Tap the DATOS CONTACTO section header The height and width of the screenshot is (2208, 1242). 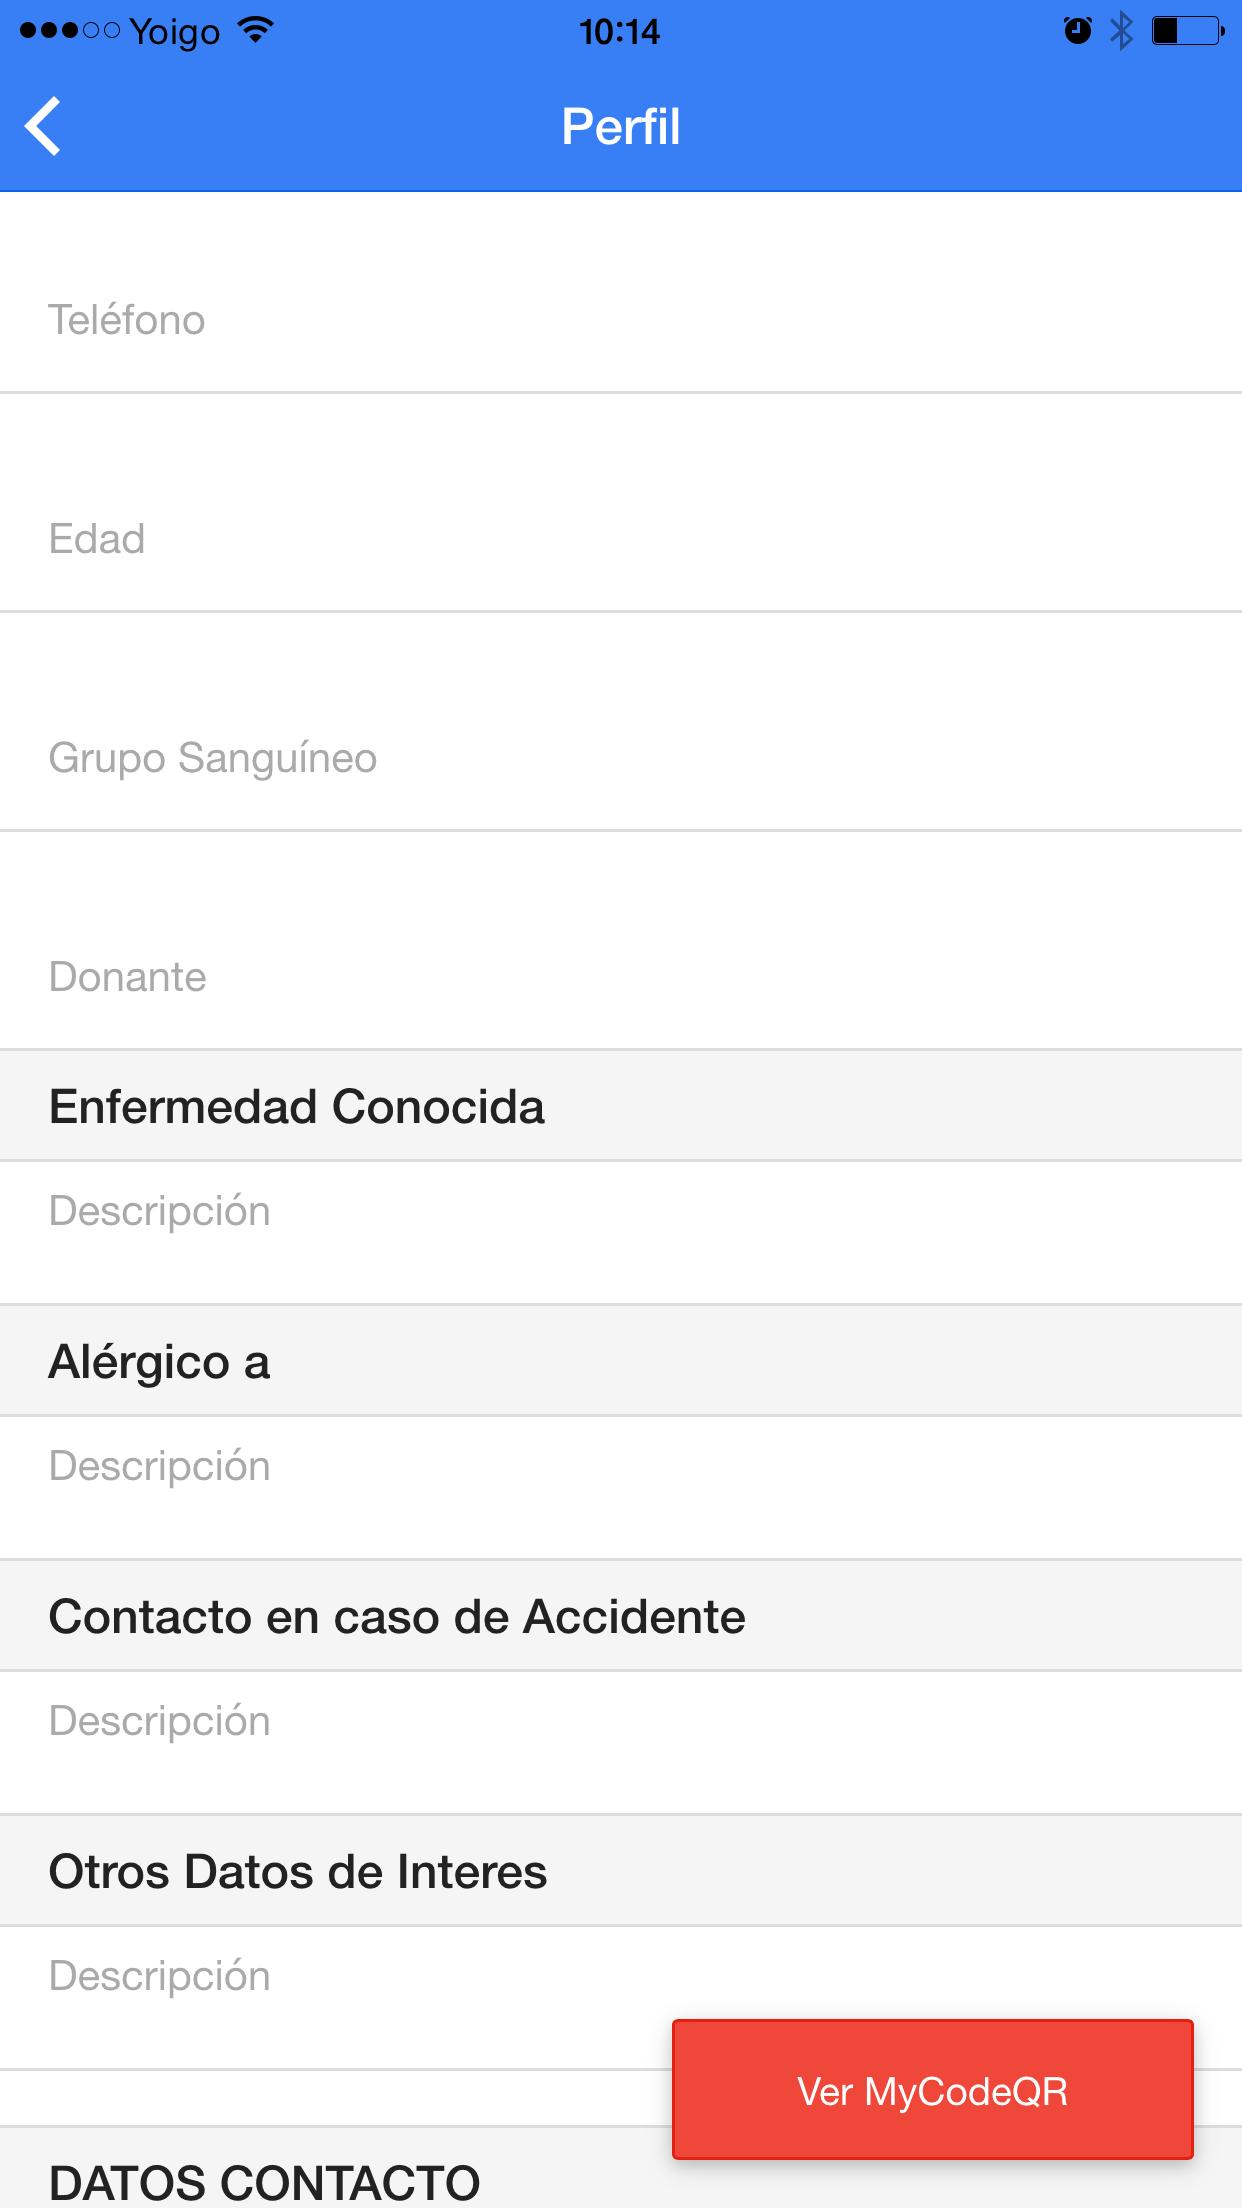tap(265, 2180)
